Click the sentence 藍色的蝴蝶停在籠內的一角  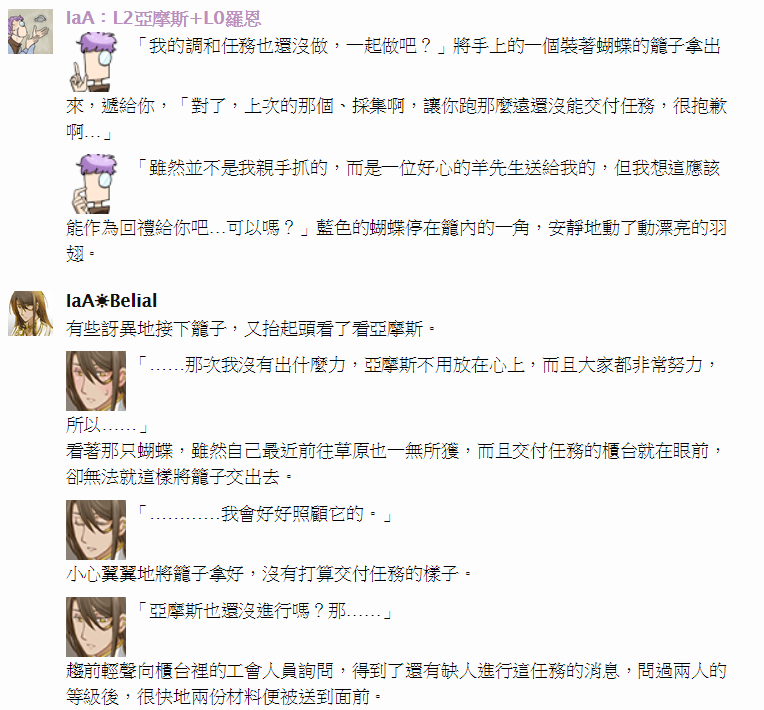422,228
